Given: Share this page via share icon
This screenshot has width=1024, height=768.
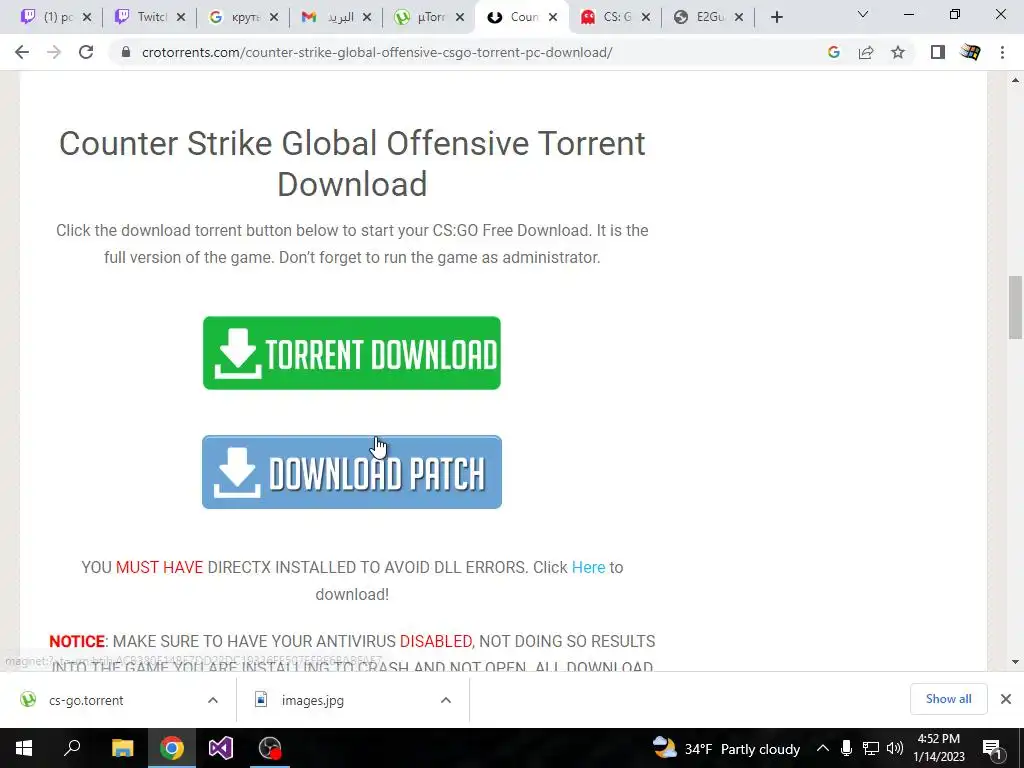Looking at the screenshot, I should point(866,52).
